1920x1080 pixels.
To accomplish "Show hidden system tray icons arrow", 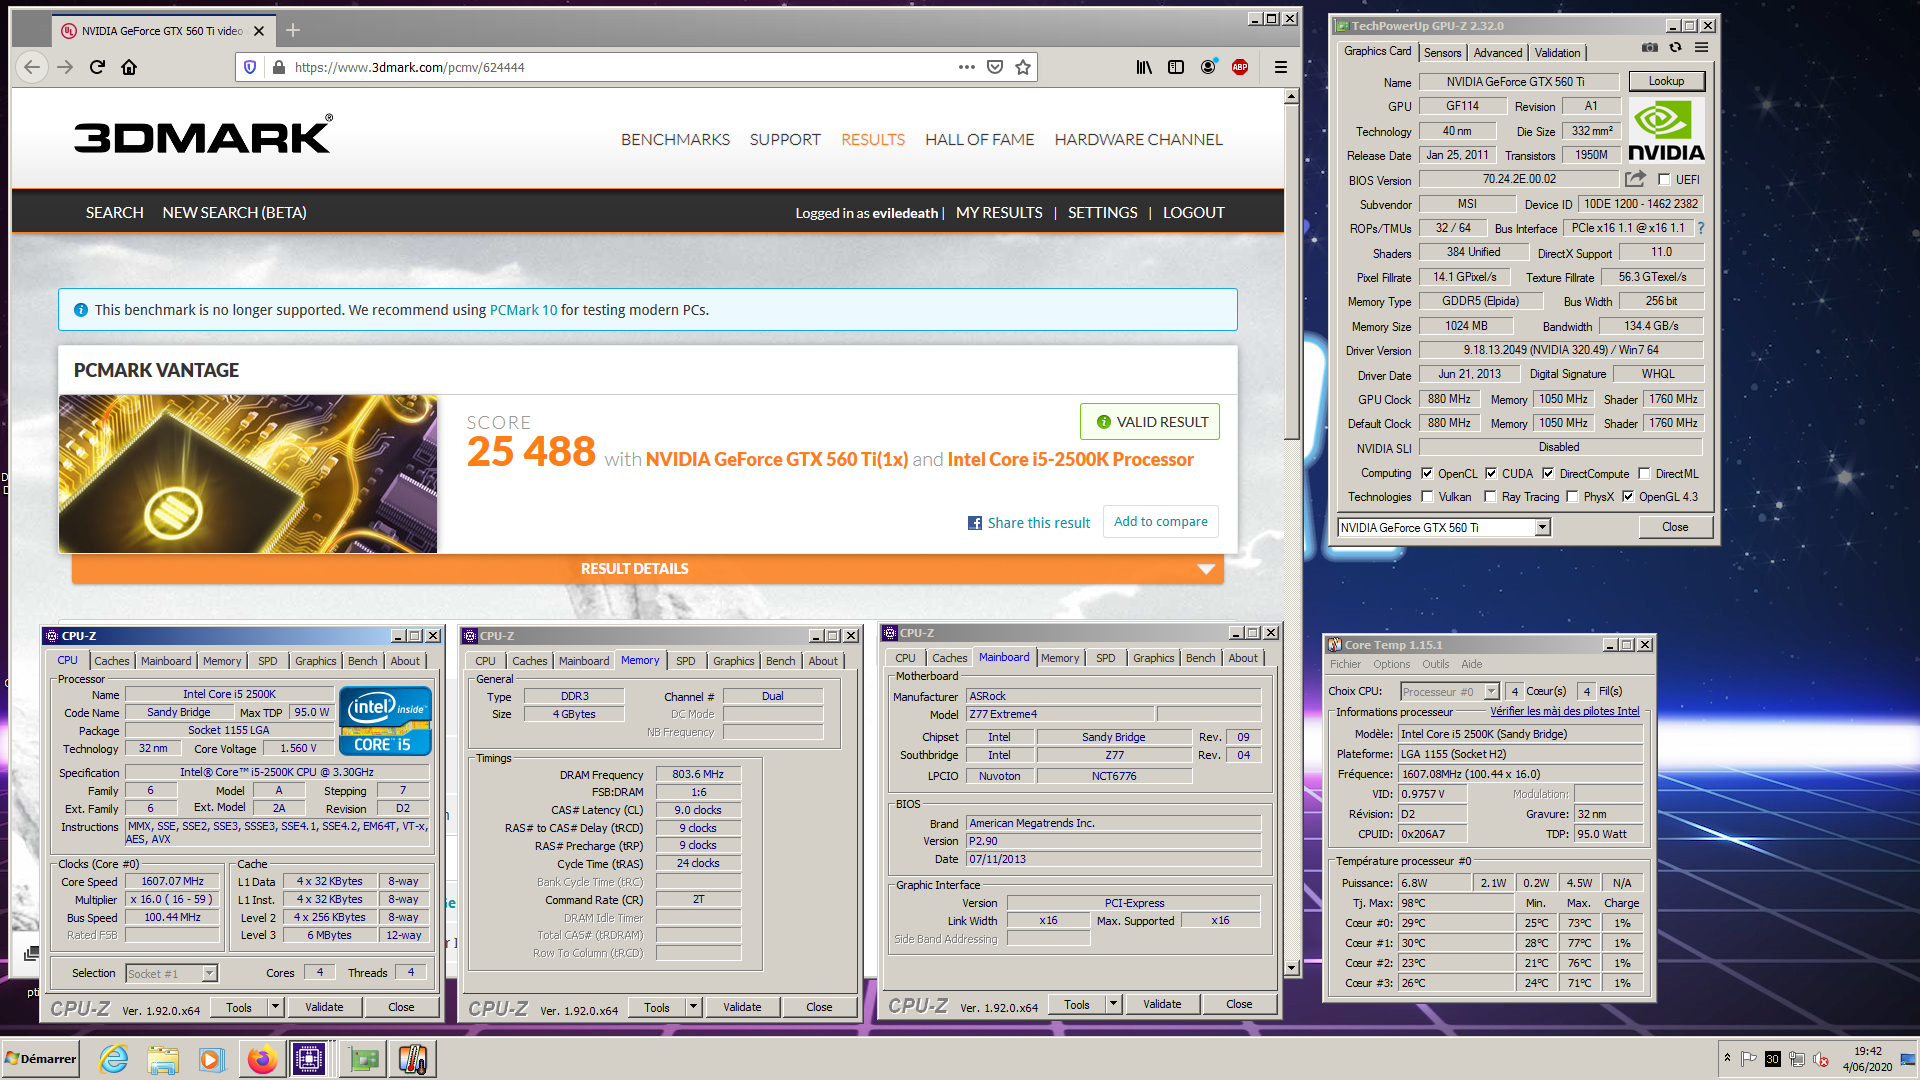I will (1727, 1058).
